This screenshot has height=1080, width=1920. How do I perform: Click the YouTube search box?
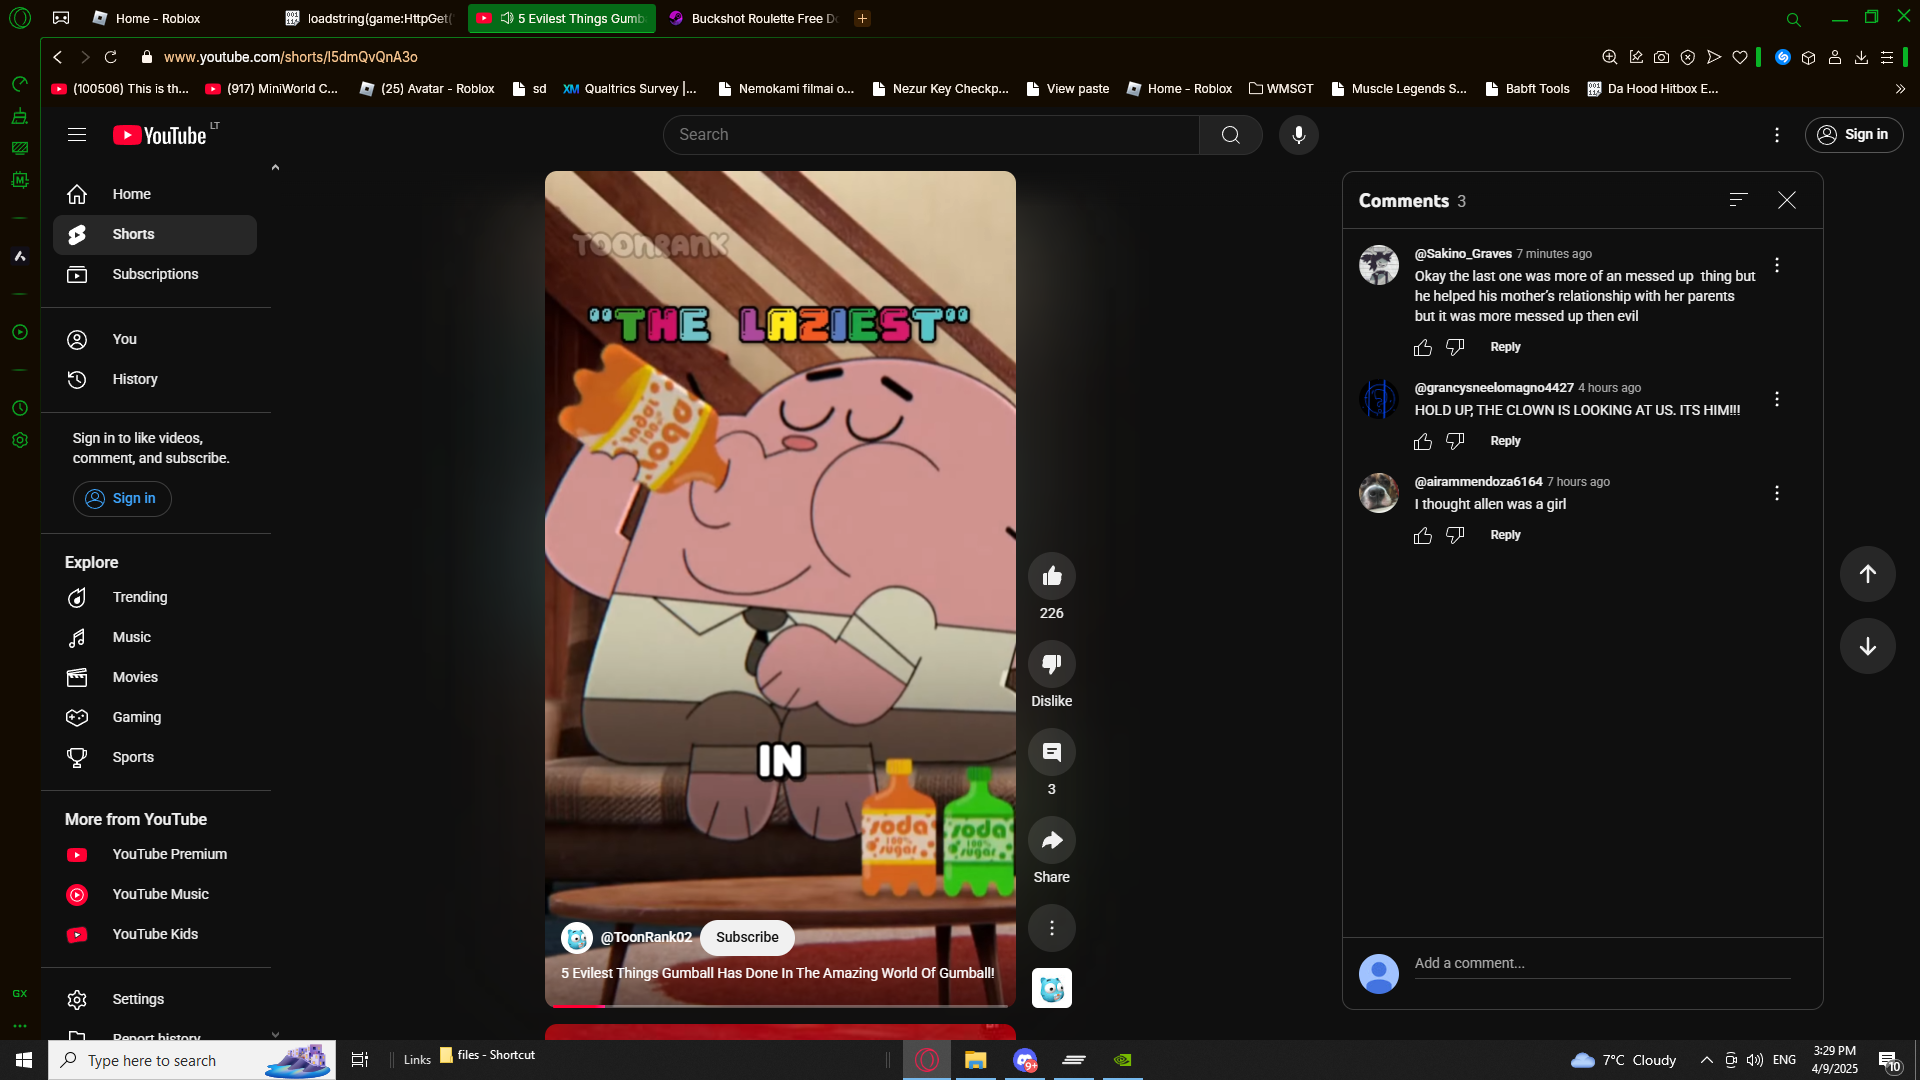(x=931, y=135)
